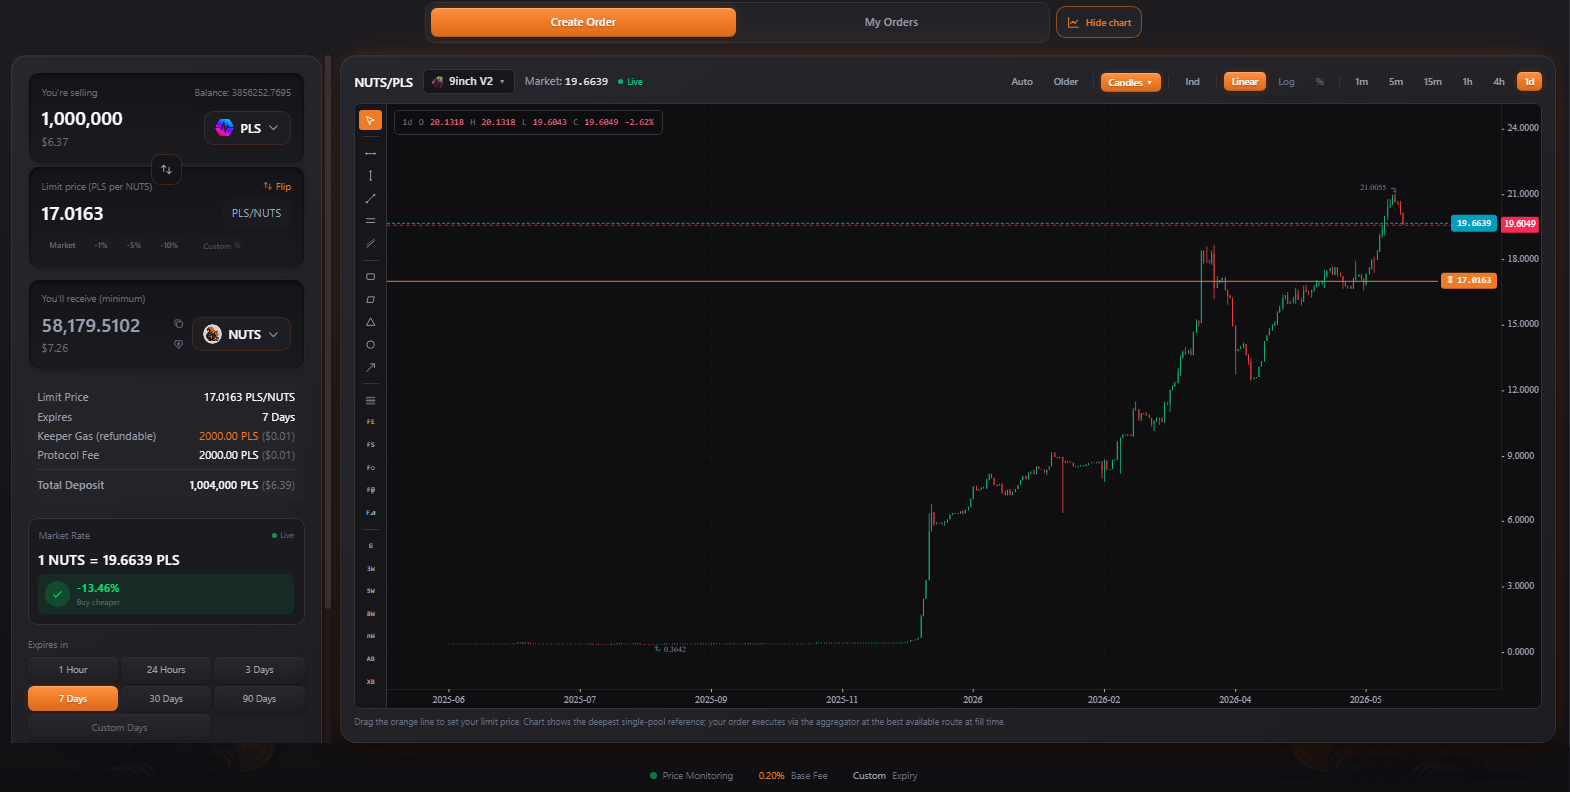
Task: Select the AB pattern tool
Action: tap(370, 659)
